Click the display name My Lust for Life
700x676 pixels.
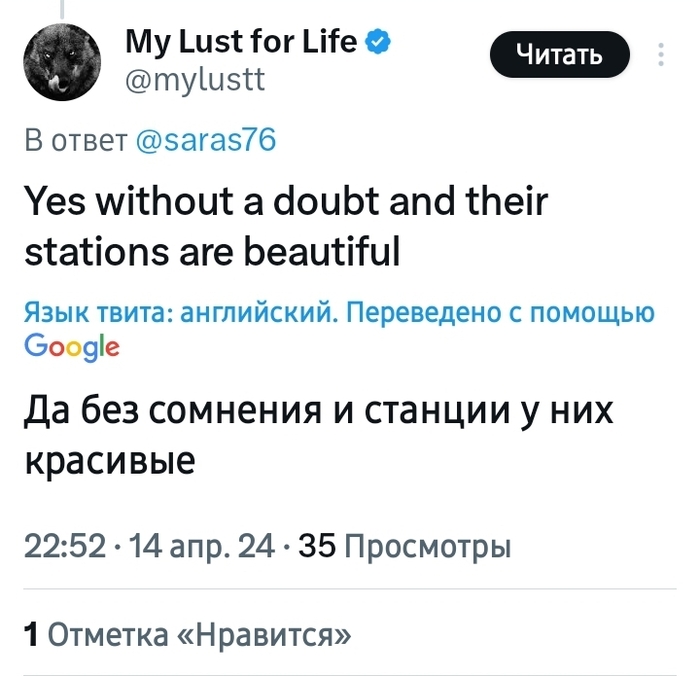coord(240,42)
